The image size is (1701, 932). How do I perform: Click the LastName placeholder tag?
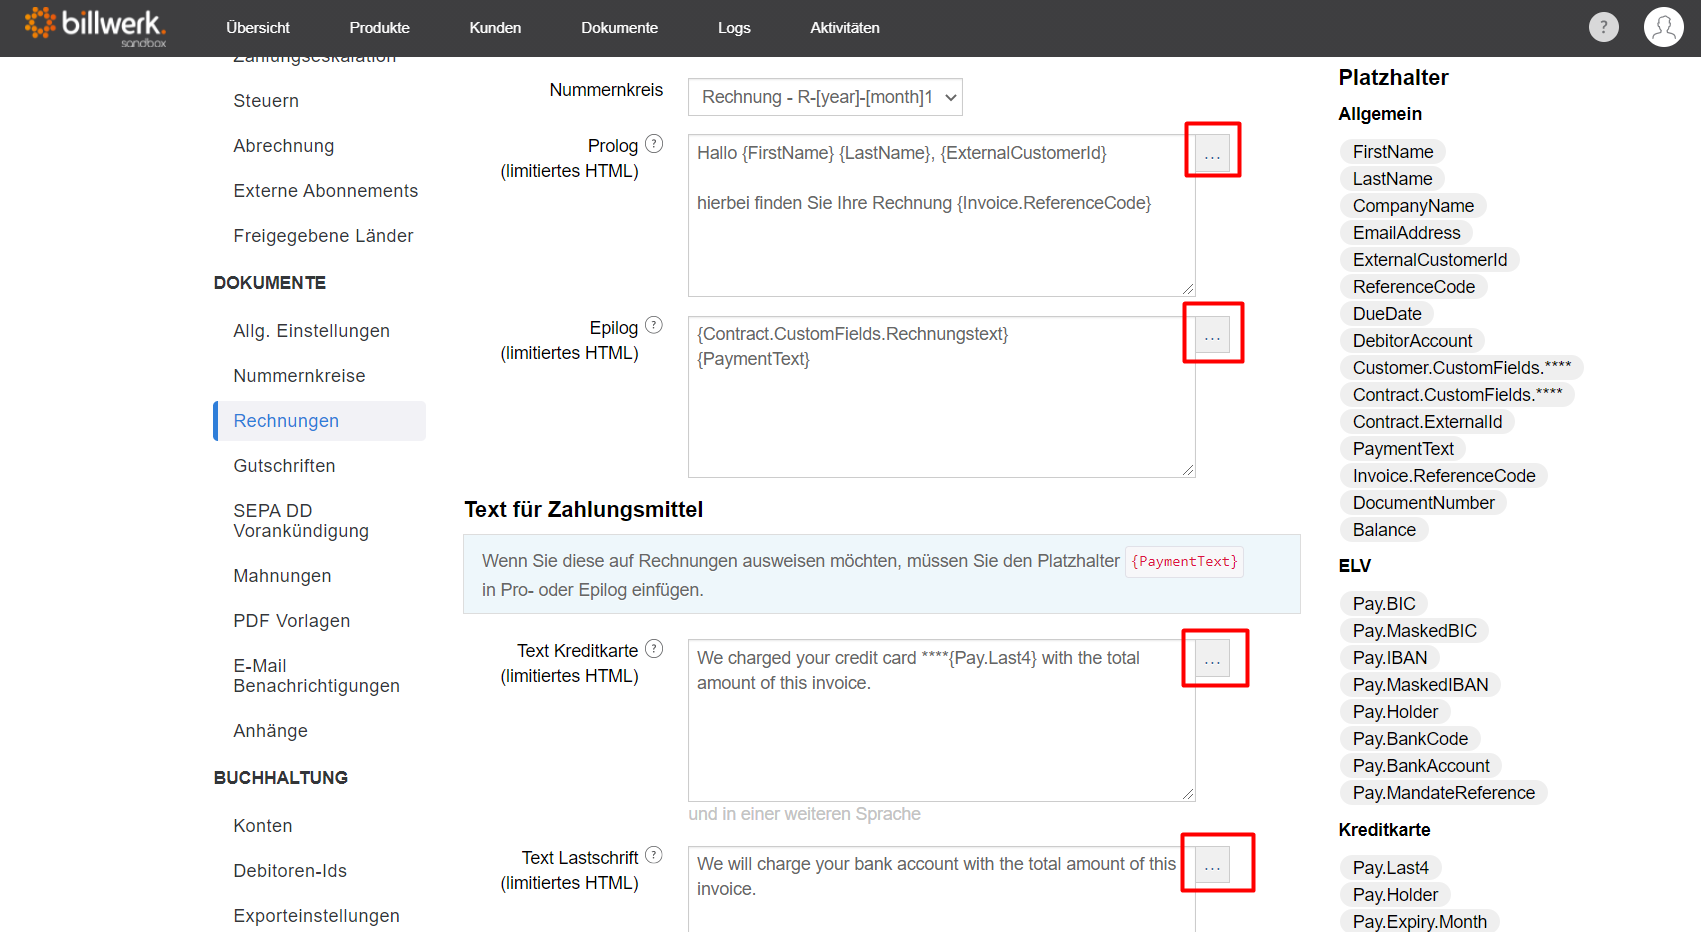[x=1392, y=179]
